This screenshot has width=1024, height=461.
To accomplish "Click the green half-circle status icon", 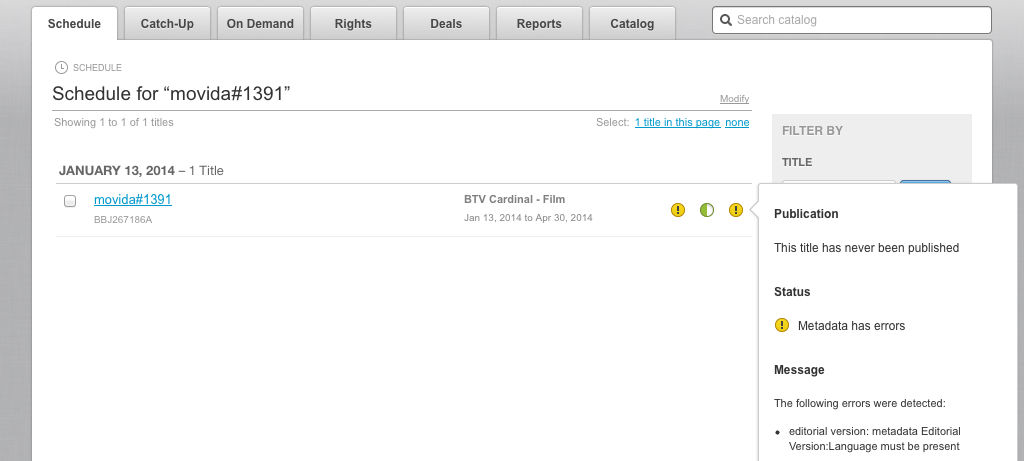I will (x=707, y=210).
